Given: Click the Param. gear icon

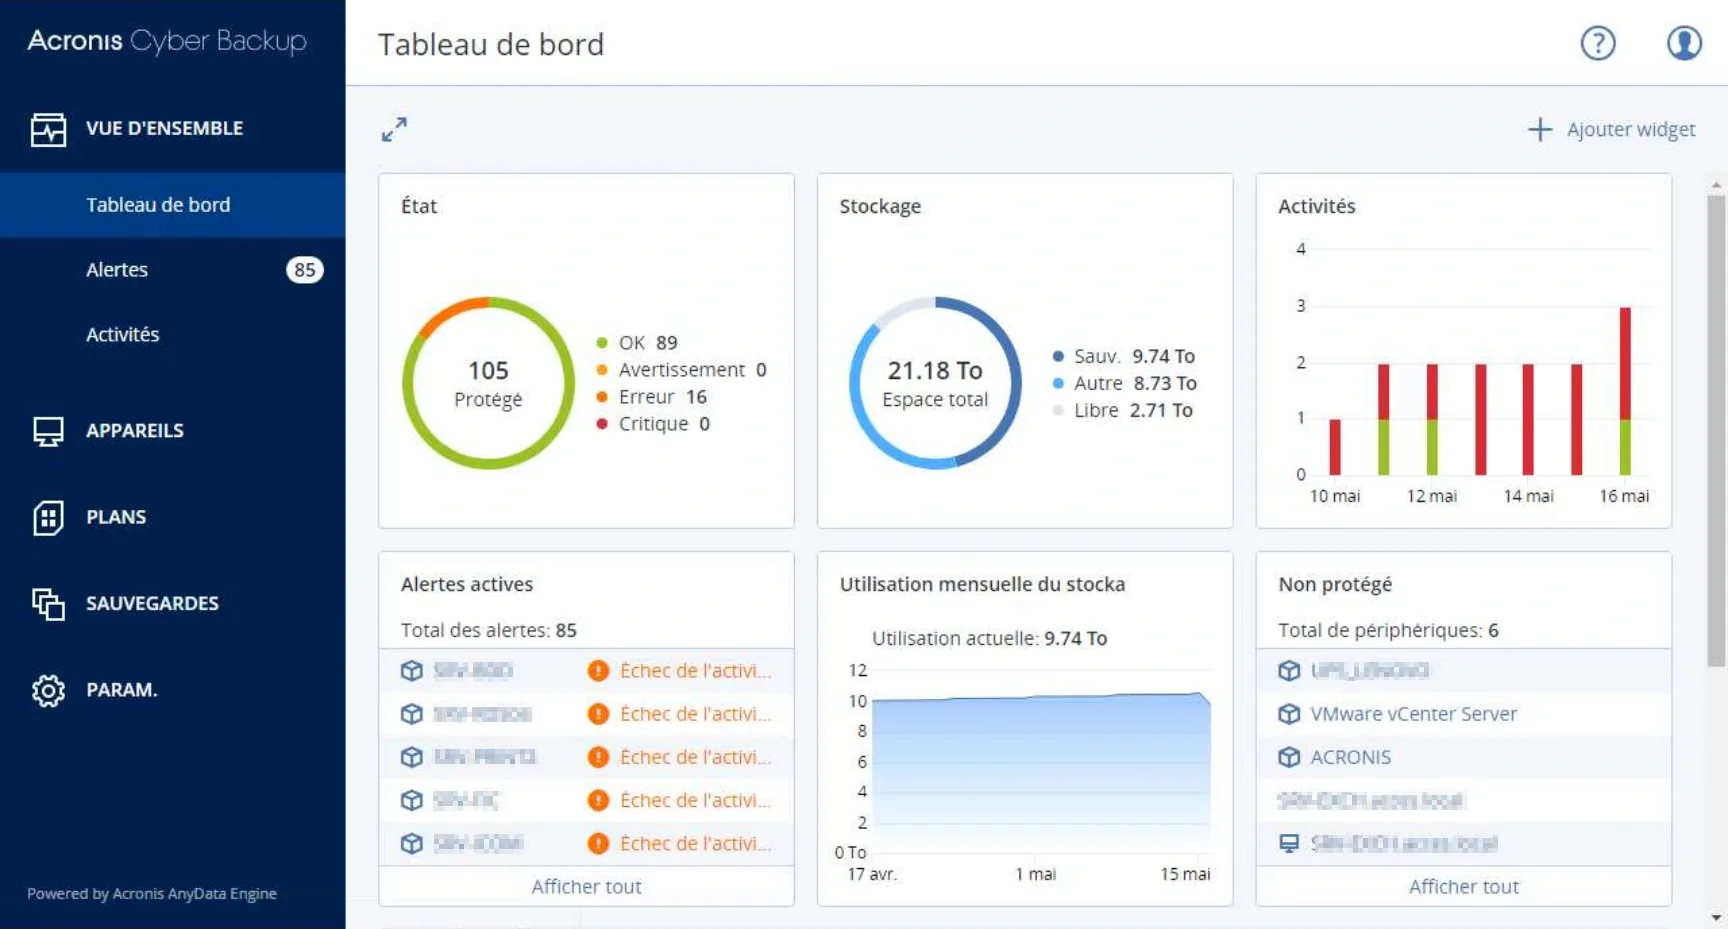Looking at the screenshot, I should point(48,690).
